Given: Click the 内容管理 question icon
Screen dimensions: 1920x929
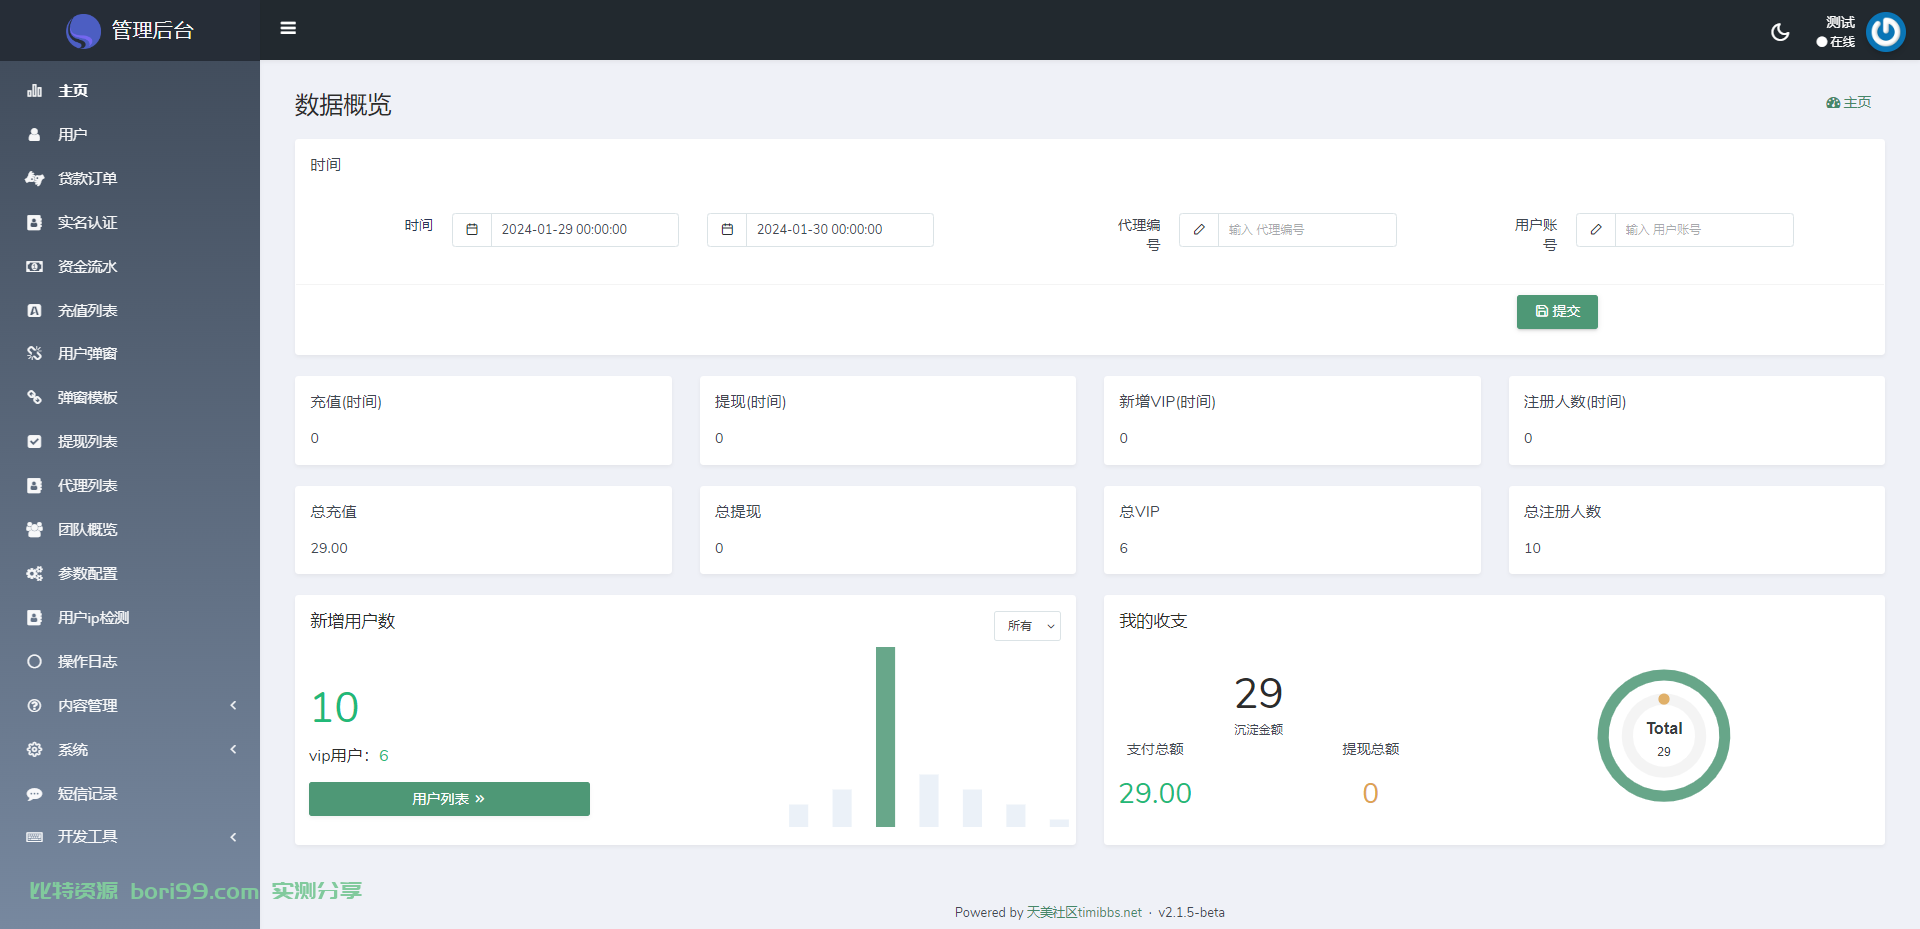Looking at the screenshot, I should [x=34, y=706].
